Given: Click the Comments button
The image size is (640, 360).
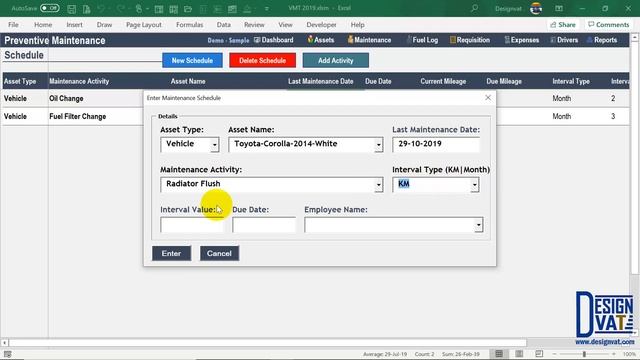Looking at the screenshot, I should [x=609, y=25].
